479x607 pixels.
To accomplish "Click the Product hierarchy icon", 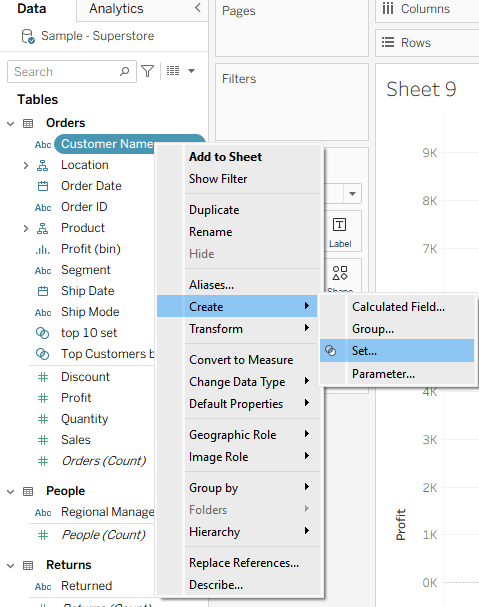I will coord(42,228).
